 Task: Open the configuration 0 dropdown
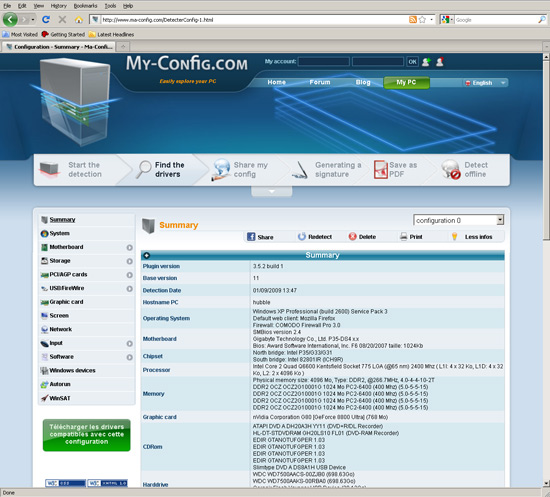458,220
